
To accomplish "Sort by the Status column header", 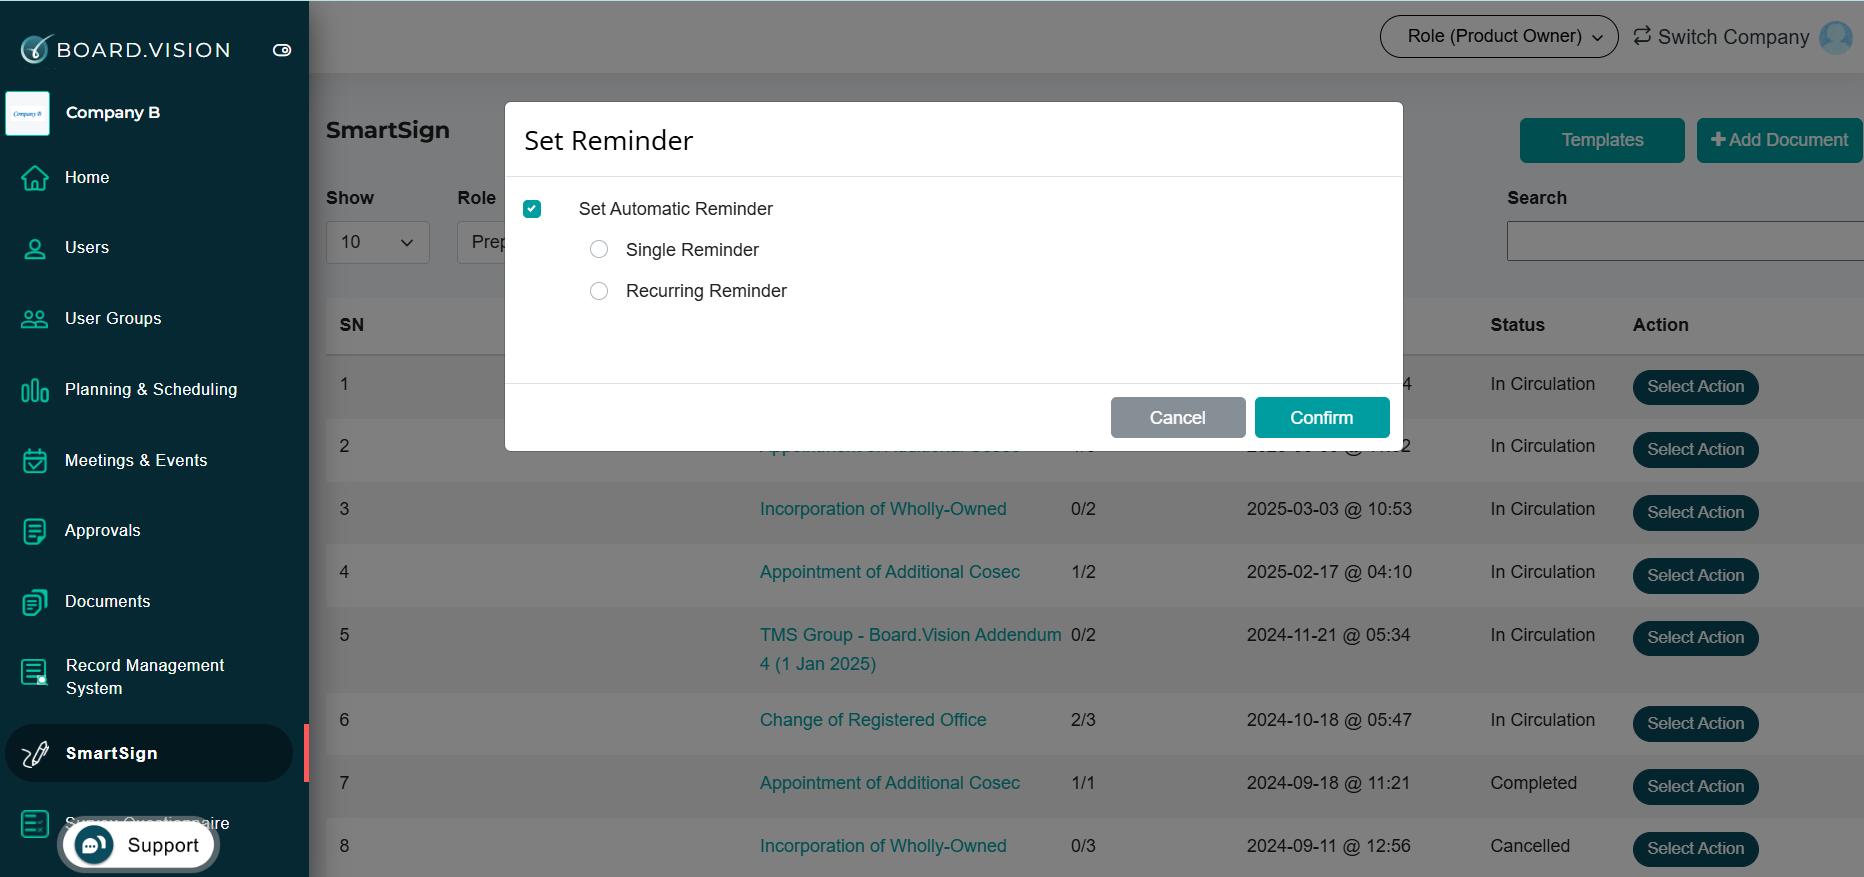I will (x=1517, y=325).
